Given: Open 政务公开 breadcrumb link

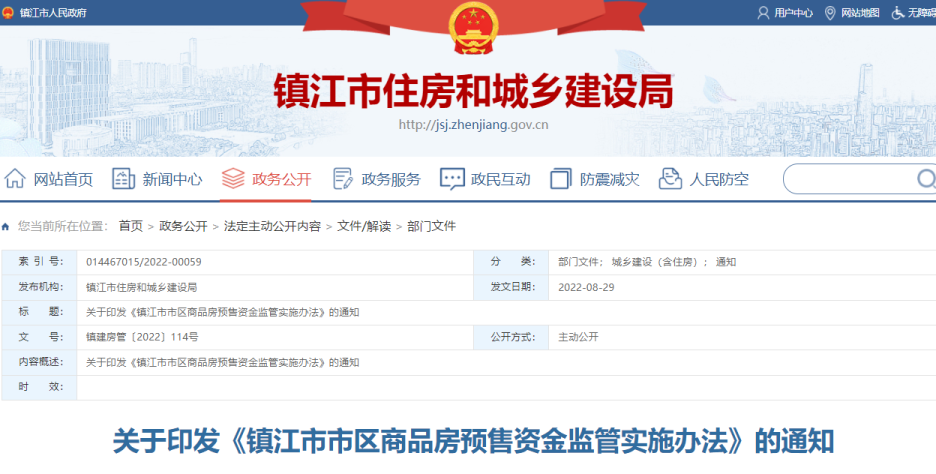Looking at the screenshot, I should (x=183, y=226).
